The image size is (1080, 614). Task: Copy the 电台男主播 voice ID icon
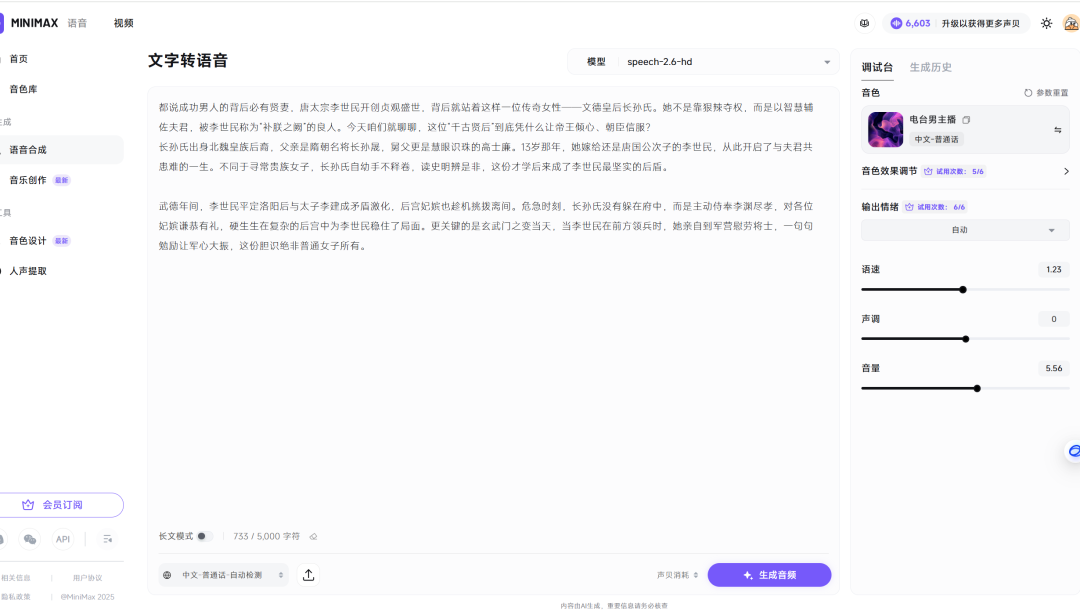[x=966, y=120]
